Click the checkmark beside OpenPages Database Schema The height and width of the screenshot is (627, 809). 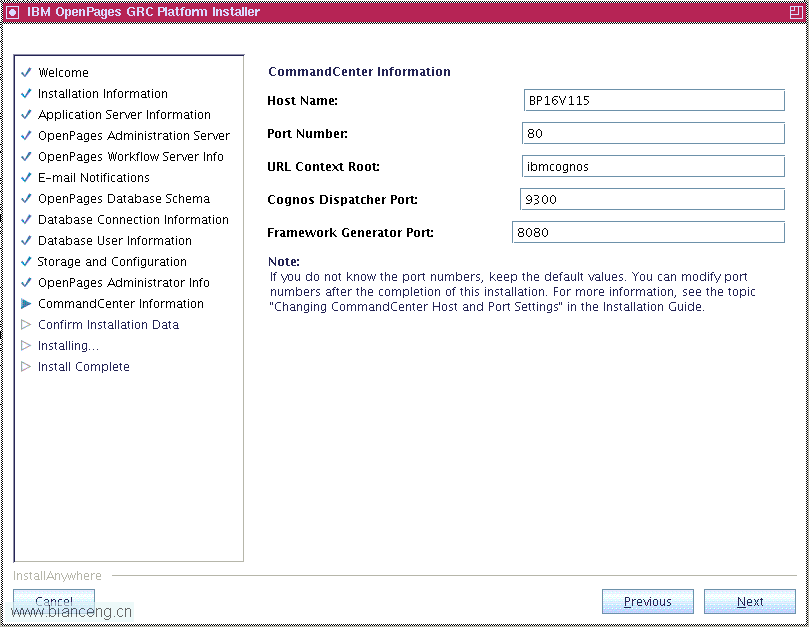click(26, 198)
